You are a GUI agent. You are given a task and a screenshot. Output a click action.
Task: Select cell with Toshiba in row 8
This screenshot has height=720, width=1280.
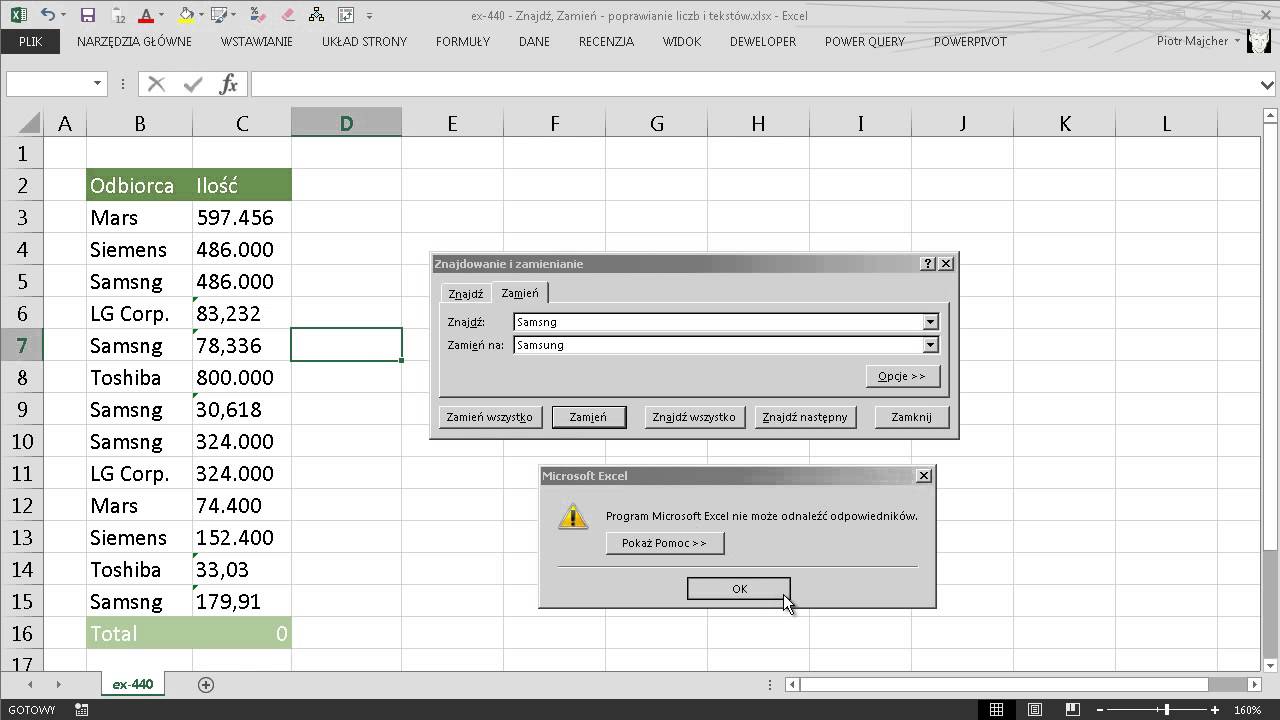tap(139, 378)
